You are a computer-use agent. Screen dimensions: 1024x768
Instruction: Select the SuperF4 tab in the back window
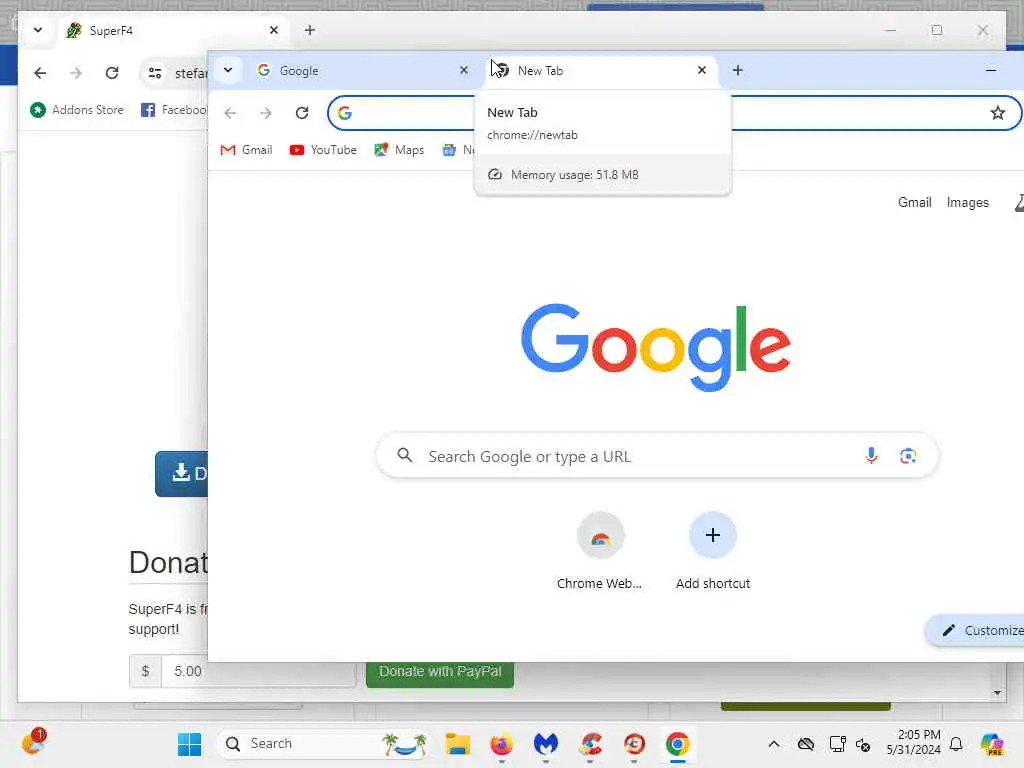pyautogui.click(x=175, y=31)
